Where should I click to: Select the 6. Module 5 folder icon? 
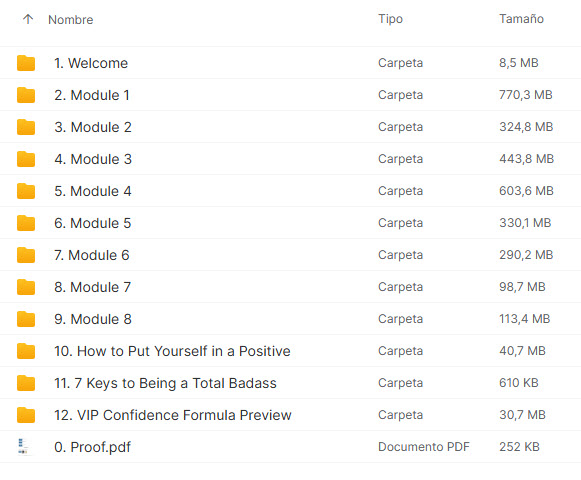26,223
